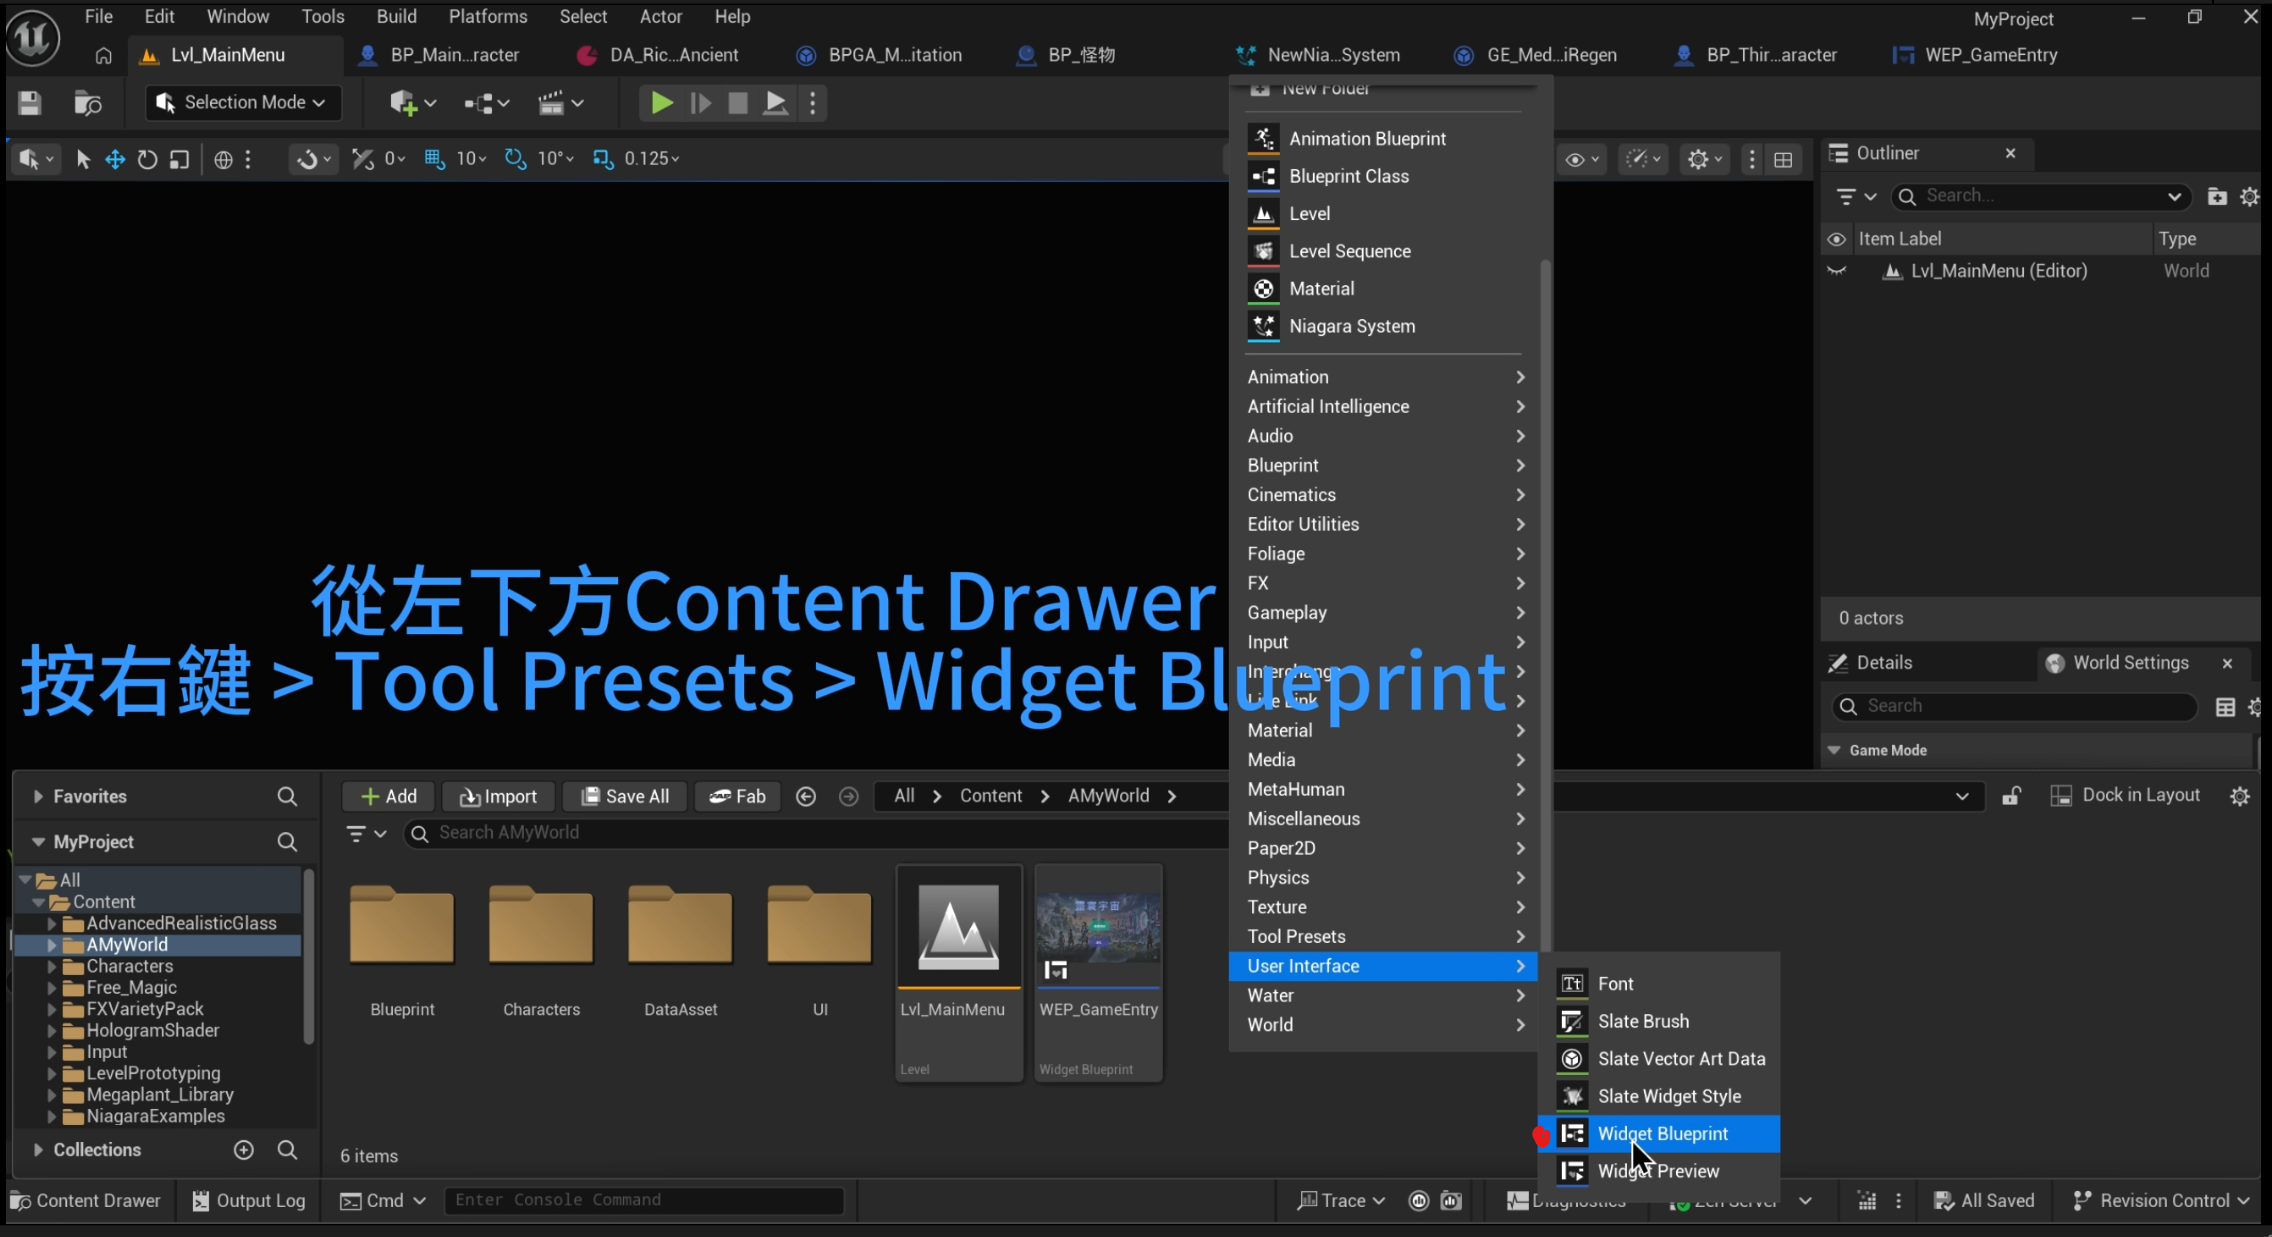Screen dimensions: 2272x1237
Task: Collapse the MyProject section
Action: [x=38, y=842]
